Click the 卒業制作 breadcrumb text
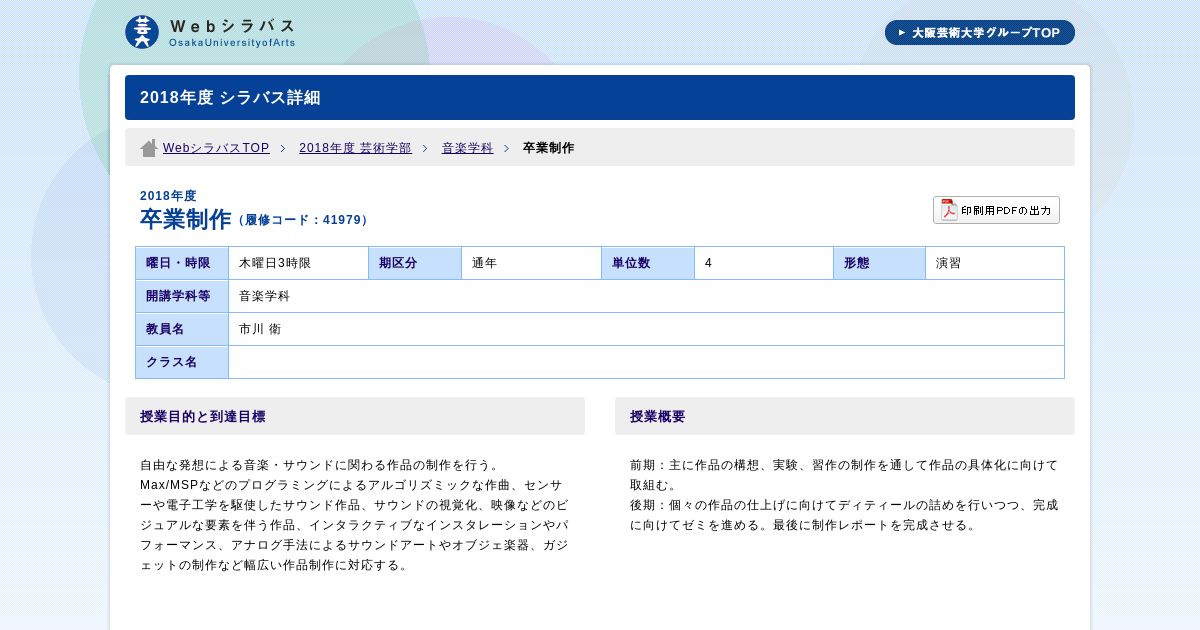The image size is (1200, 630). point(549,148)
